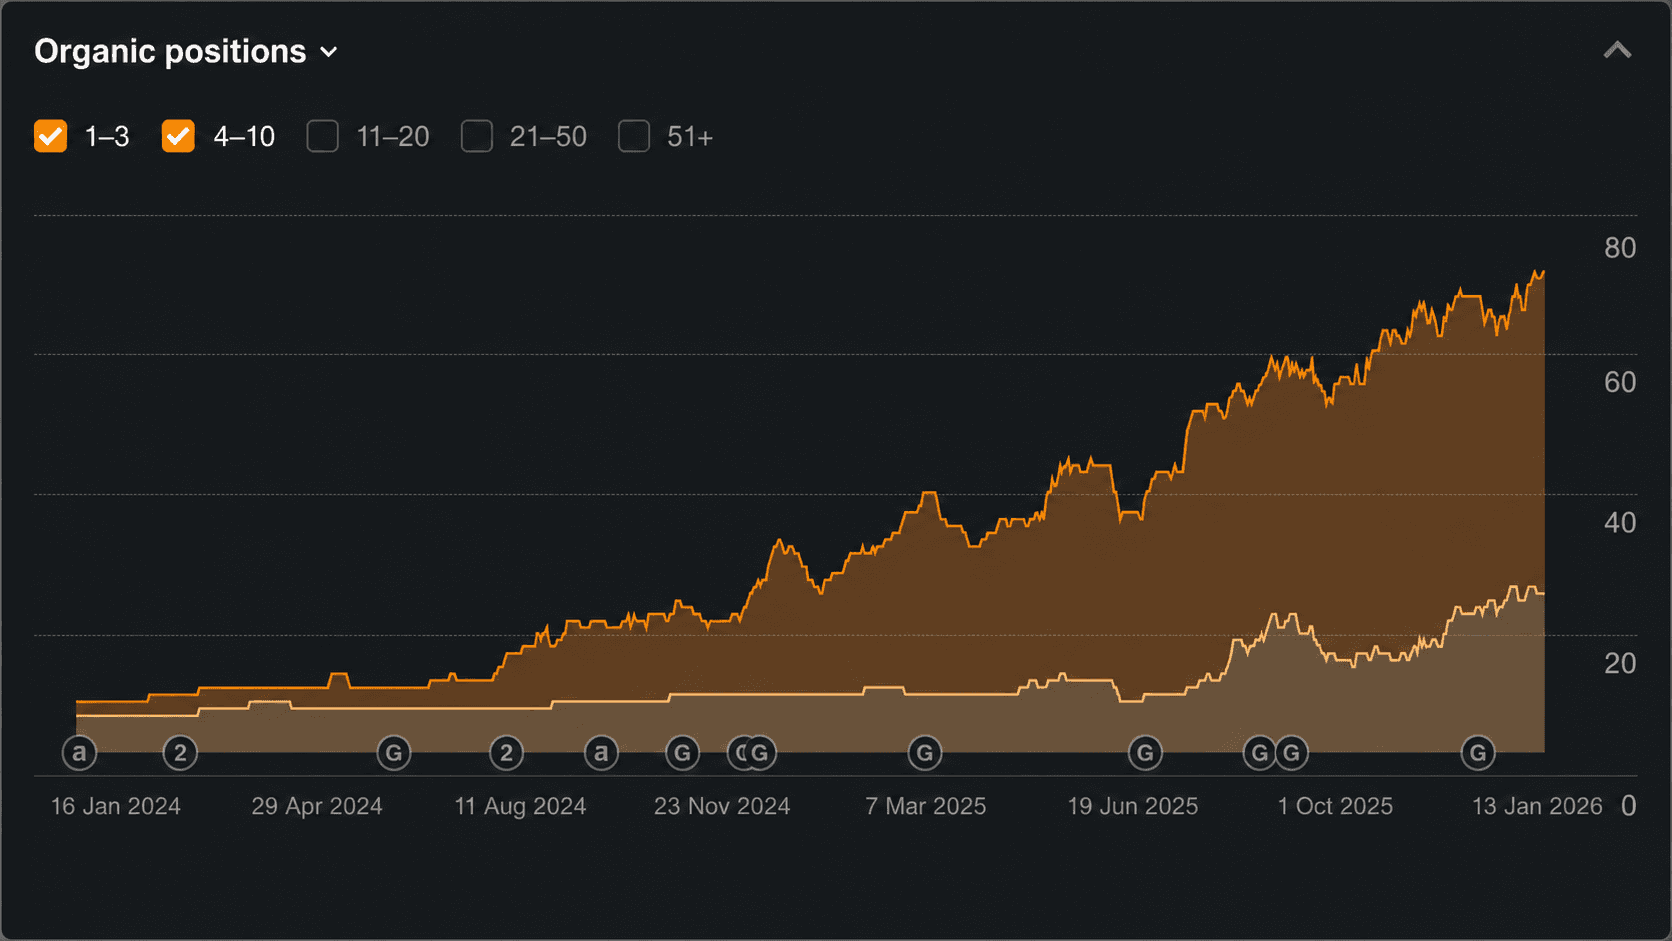The height and width of the screenshot is (941, 1672).
Task: Open the G marker just before 23 Nov 2024
Action: pos(683,753)
